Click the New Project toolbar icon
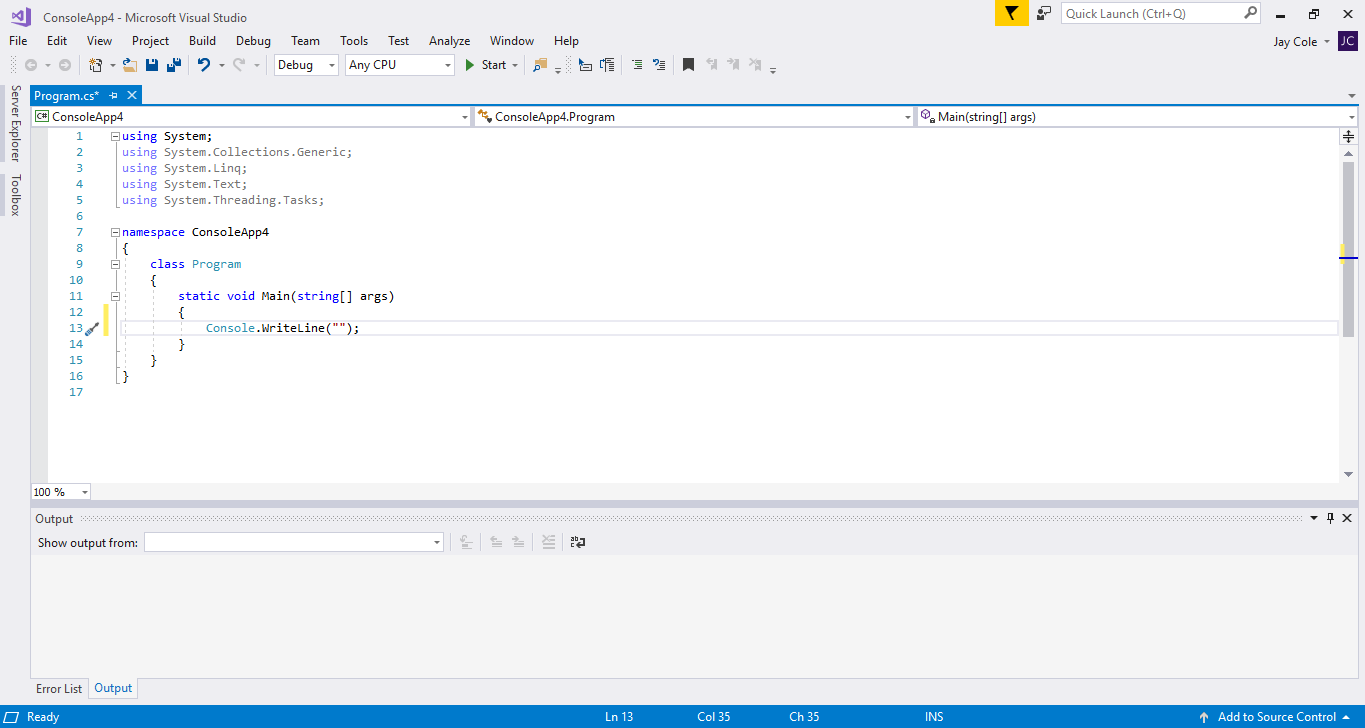Screen dimensions: 1365x728 [95, 65]
